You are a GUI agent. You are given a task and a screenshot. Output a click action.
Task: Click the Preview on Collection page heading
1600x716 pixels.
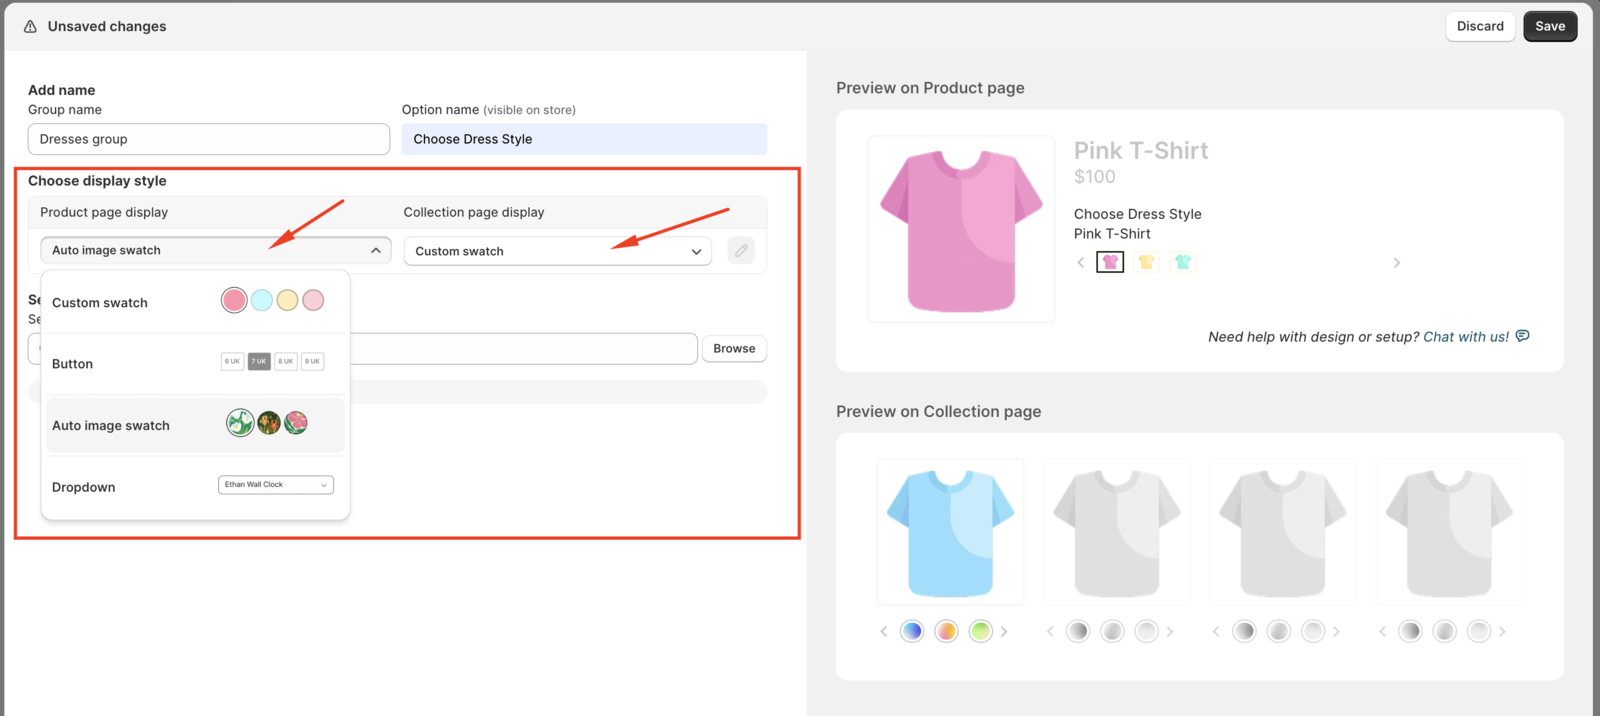tap(938, 411)
